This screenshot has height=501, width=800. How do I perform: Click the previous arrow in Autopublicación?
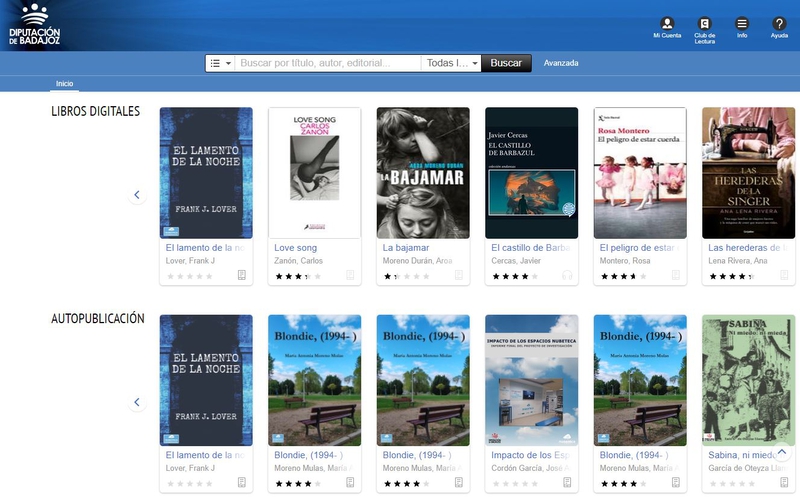click(137, 402)
